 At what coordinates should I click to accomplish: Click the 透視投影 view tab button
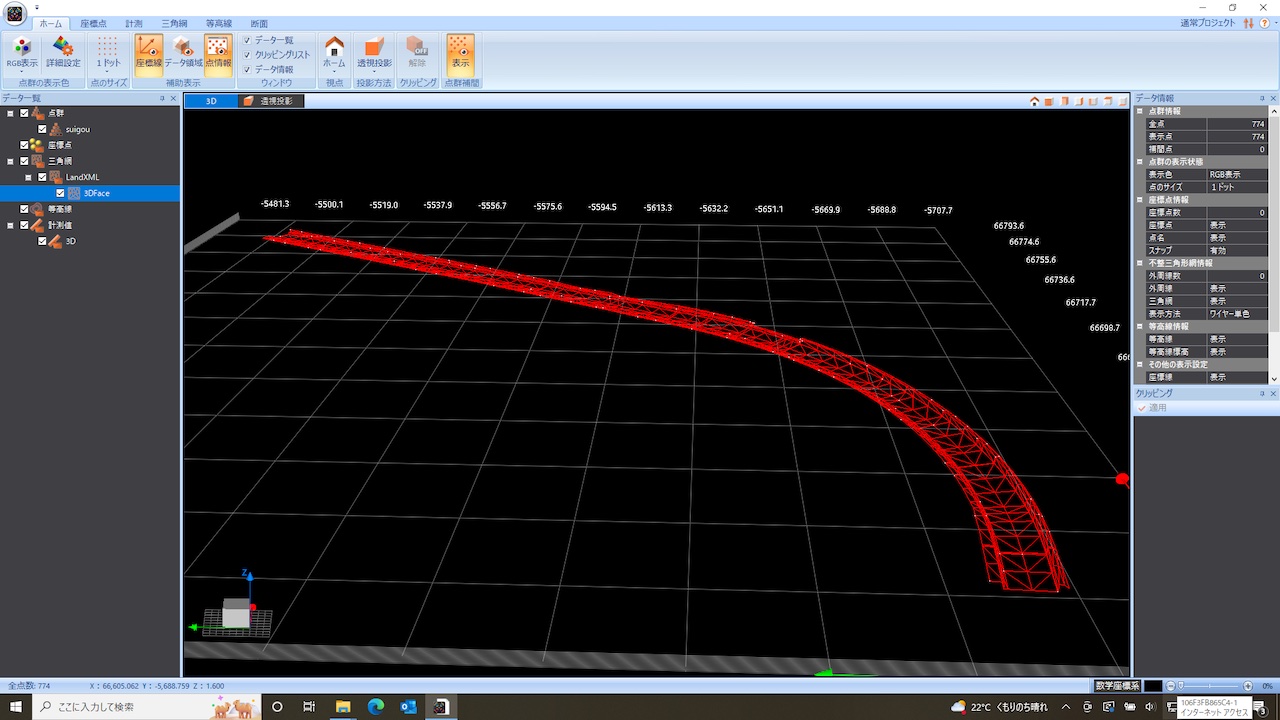(270, 101)
